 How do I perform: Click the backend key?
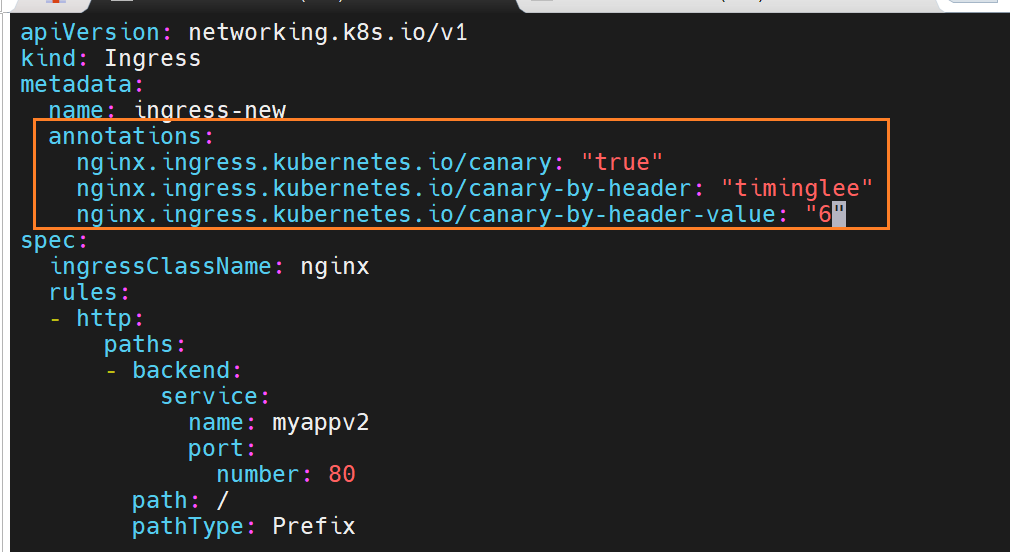pos(181,370)
